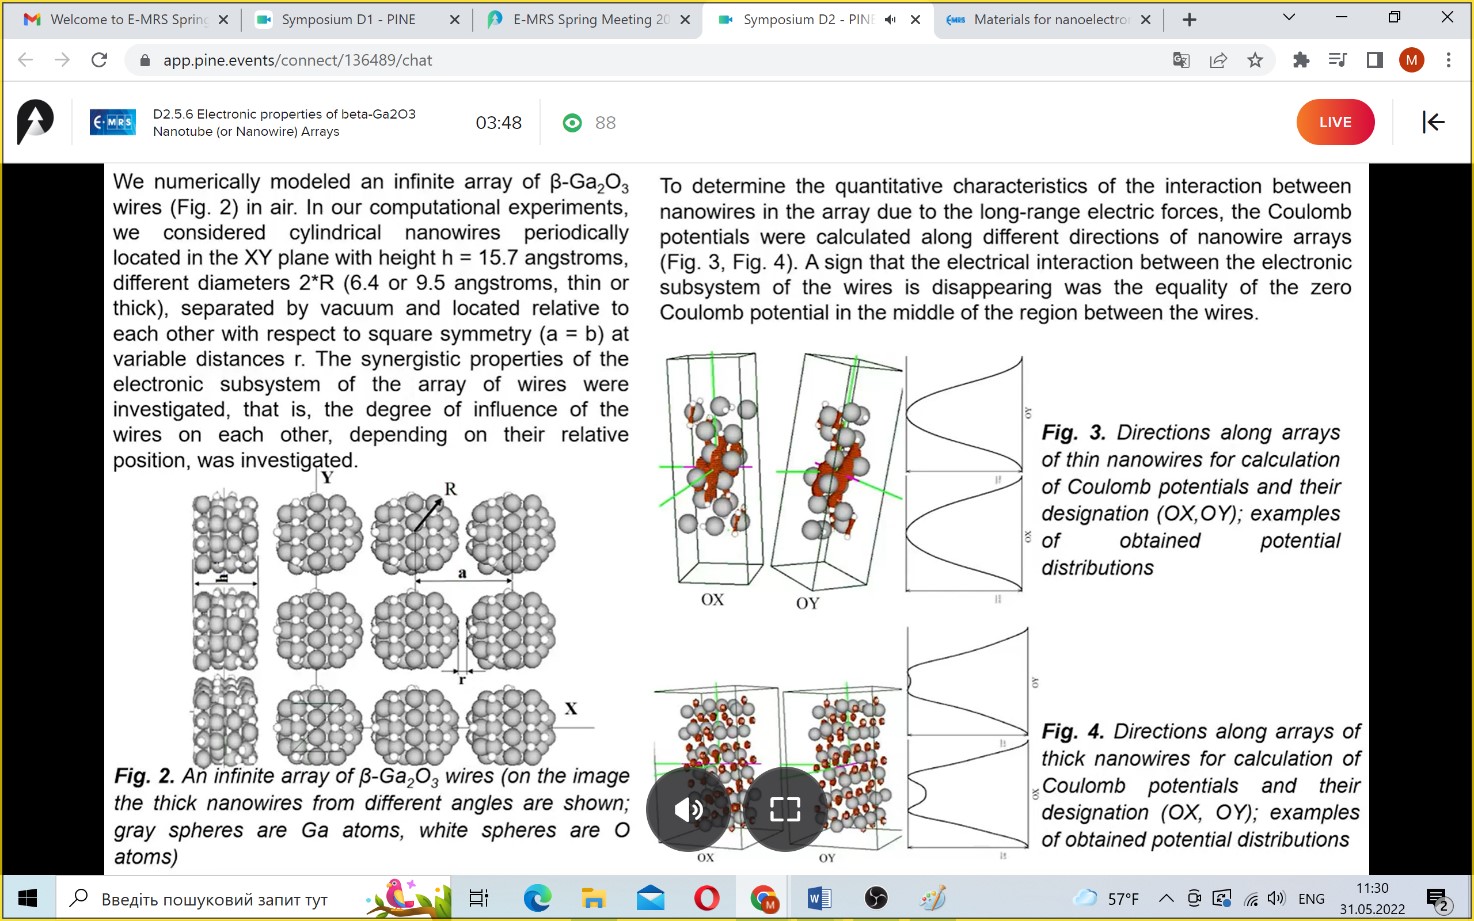Open session title D2.5.6 Electronic properties
Viewport: 1474px width, 921px height.
coord(284,122)
